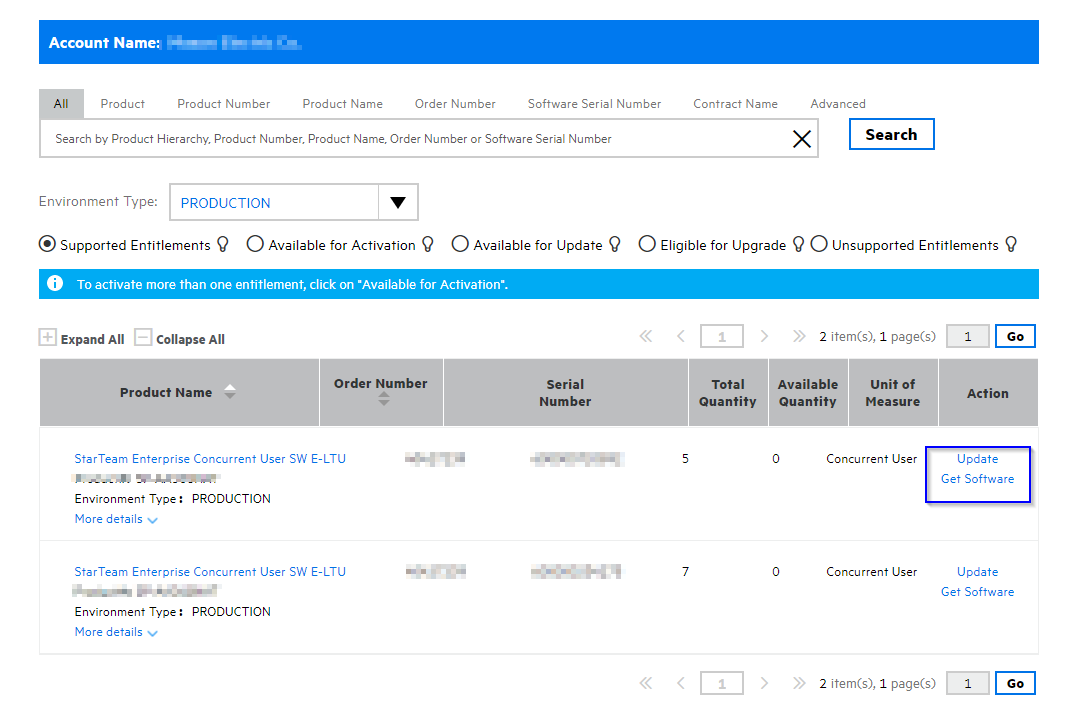The width and height of the screenshot is (1066, 711).
Task: Click the lightbulb beside Eligible for Upgrade
Action: click(x=797, y=244)
